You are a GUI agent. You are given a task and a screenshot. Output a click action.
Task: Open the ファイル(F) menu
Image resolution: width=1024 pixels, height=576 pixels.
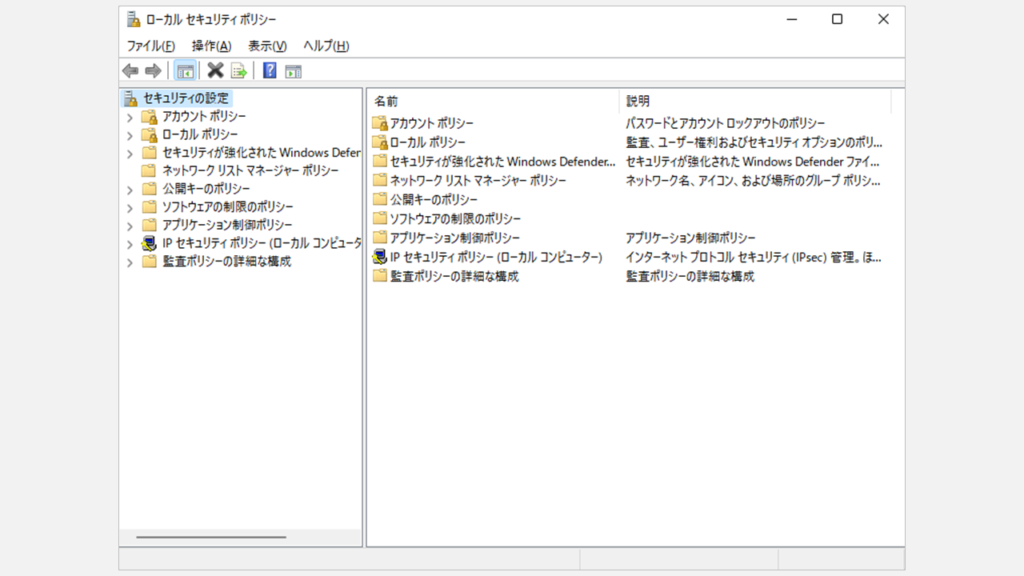(150, 46)
